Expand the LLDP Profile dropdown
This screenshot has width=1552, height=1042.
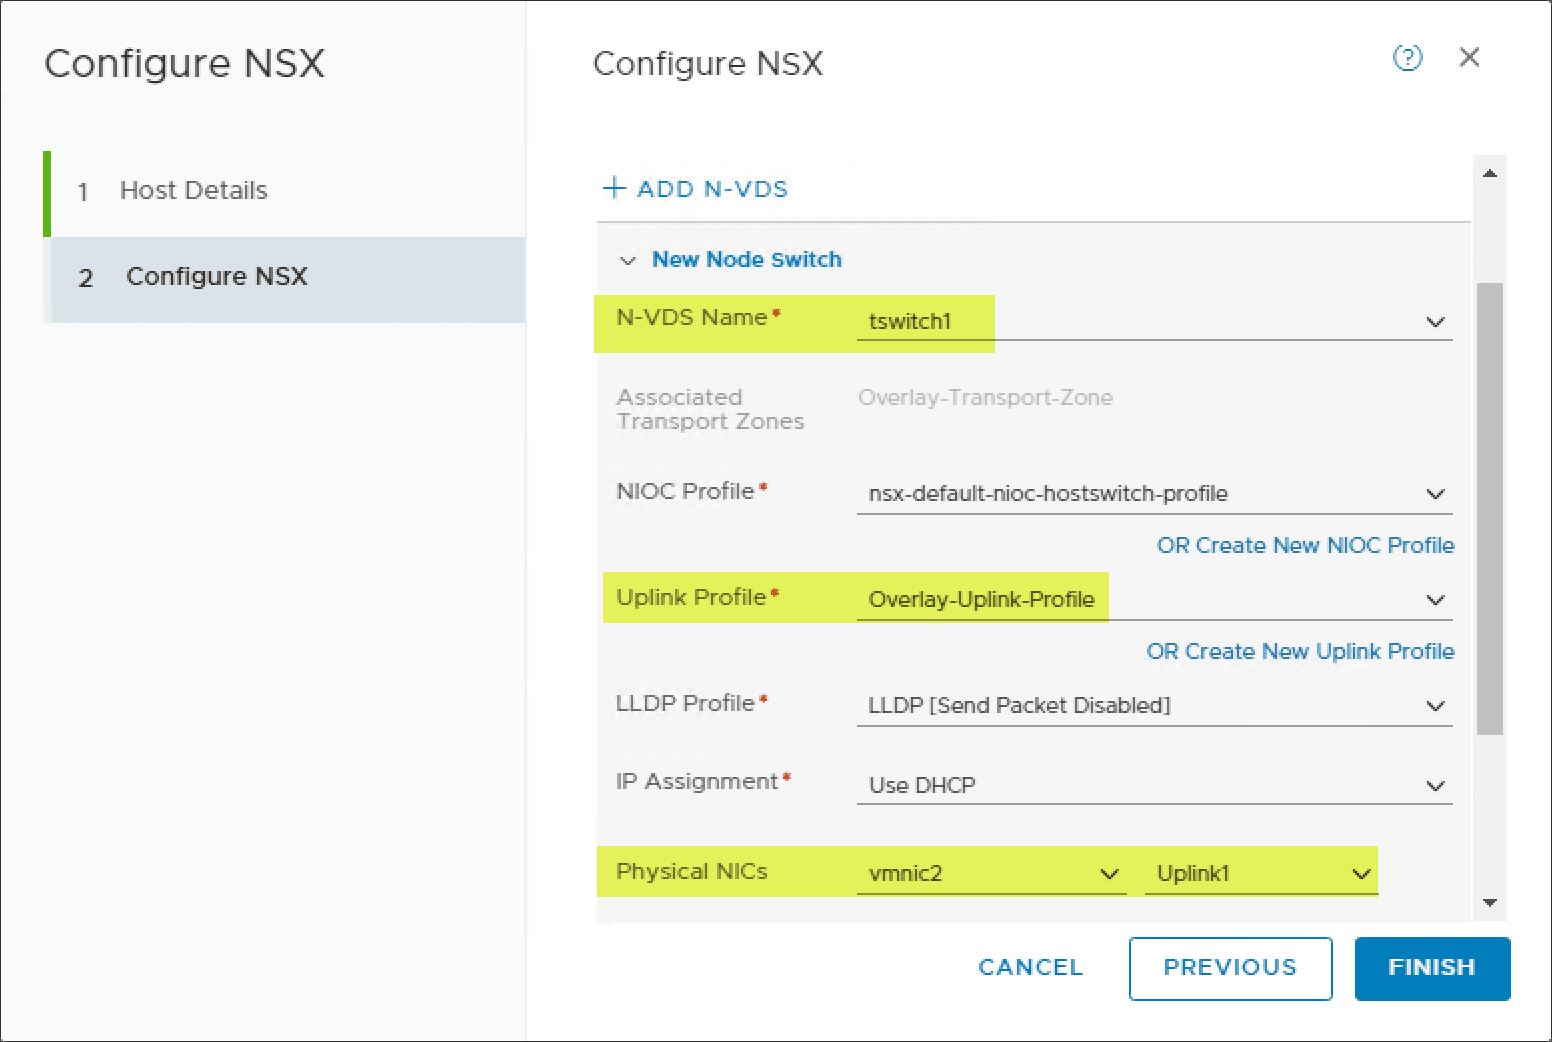(x=1435, y=706)
